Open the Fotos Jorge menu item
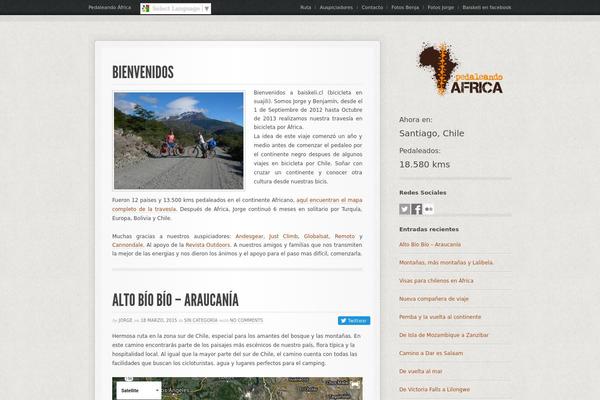600x400 pixels. [440, 8]
